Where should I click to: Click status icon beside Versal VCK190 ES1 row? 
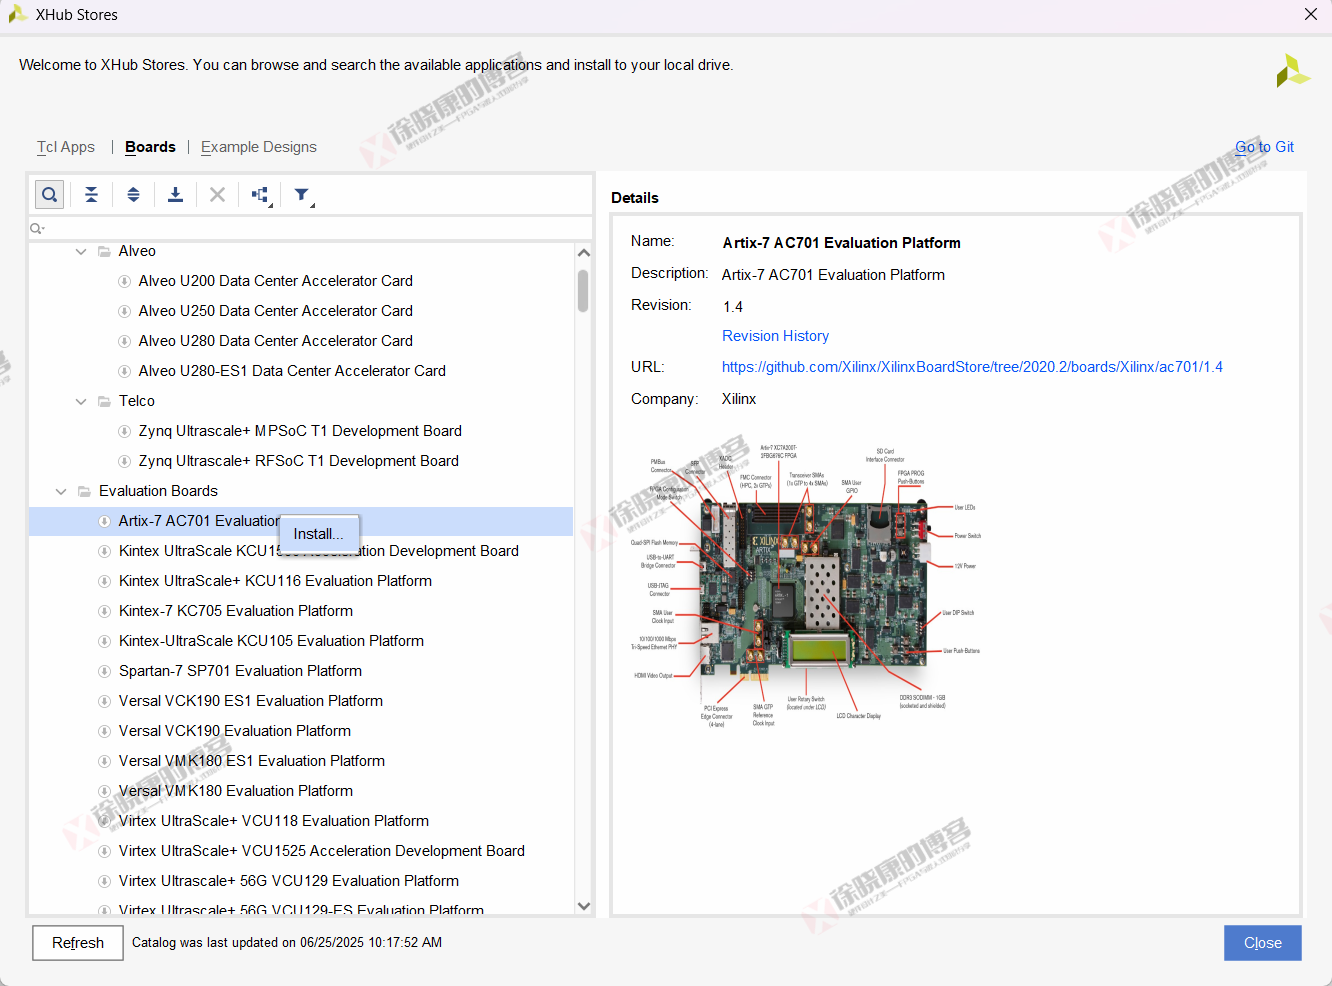tap(105, 701)
